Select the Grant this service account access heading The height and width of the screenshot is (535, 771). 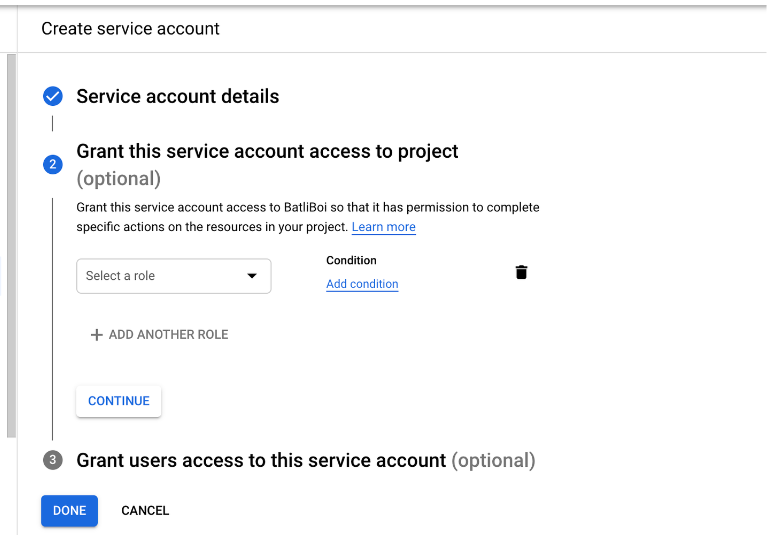pyautogui.click(x=267, y=152)
